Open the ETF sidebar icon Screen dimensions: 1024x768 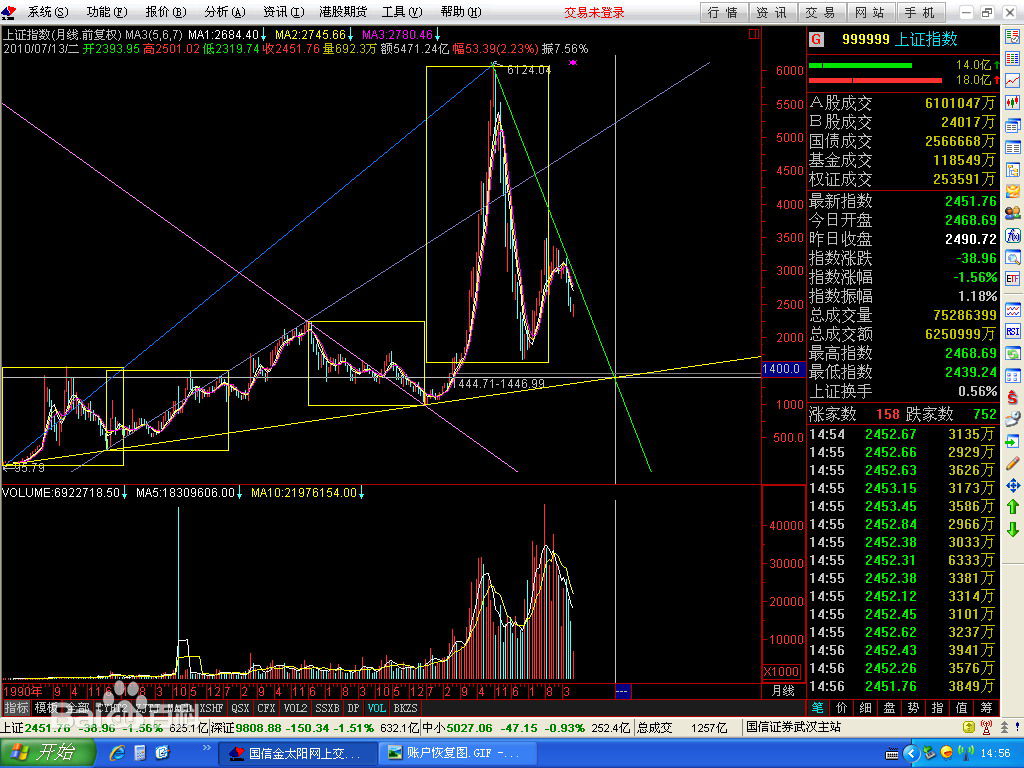pyautogui.click(x=1013, y=280)
